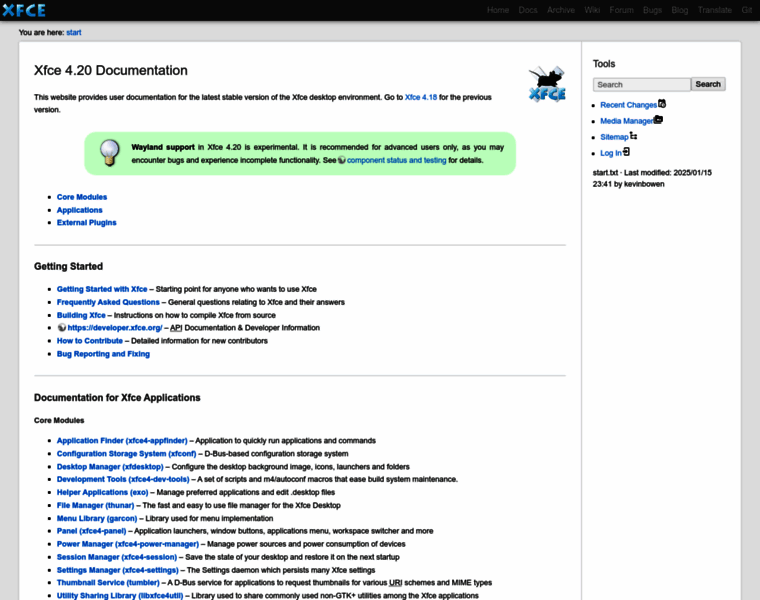Open Recent Changes in Tools
The width and height of the screenshot is (760, 600).
tap(629, 105)
